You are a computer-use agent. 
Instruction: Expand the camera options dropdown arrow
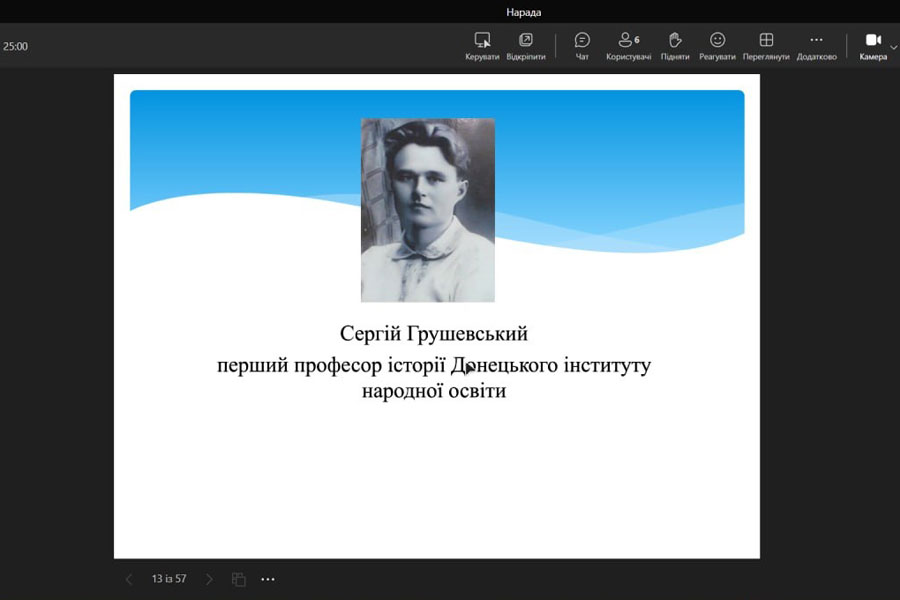coord(894,46)
